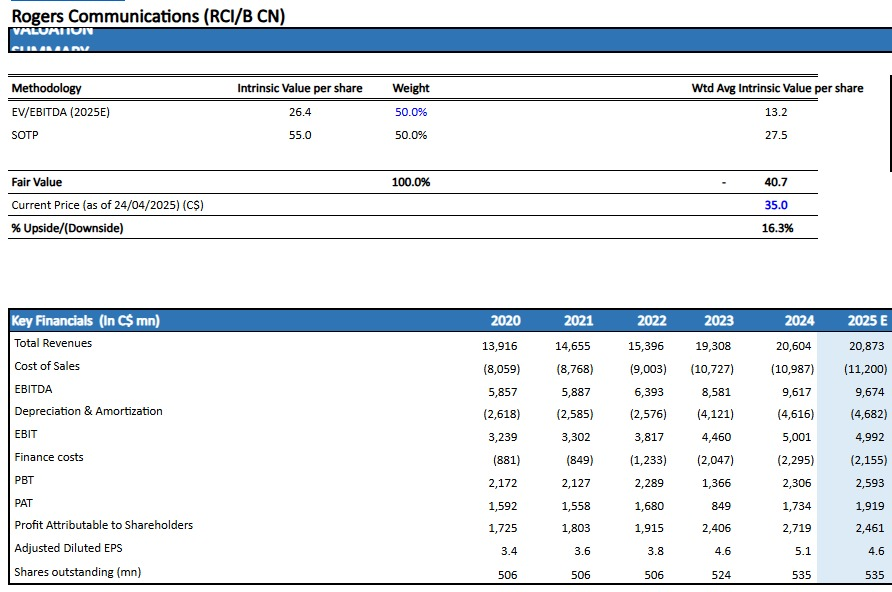Click the Methodology column header
The height and width of the screenshot is (592, 892).
(x=46, y=88)
